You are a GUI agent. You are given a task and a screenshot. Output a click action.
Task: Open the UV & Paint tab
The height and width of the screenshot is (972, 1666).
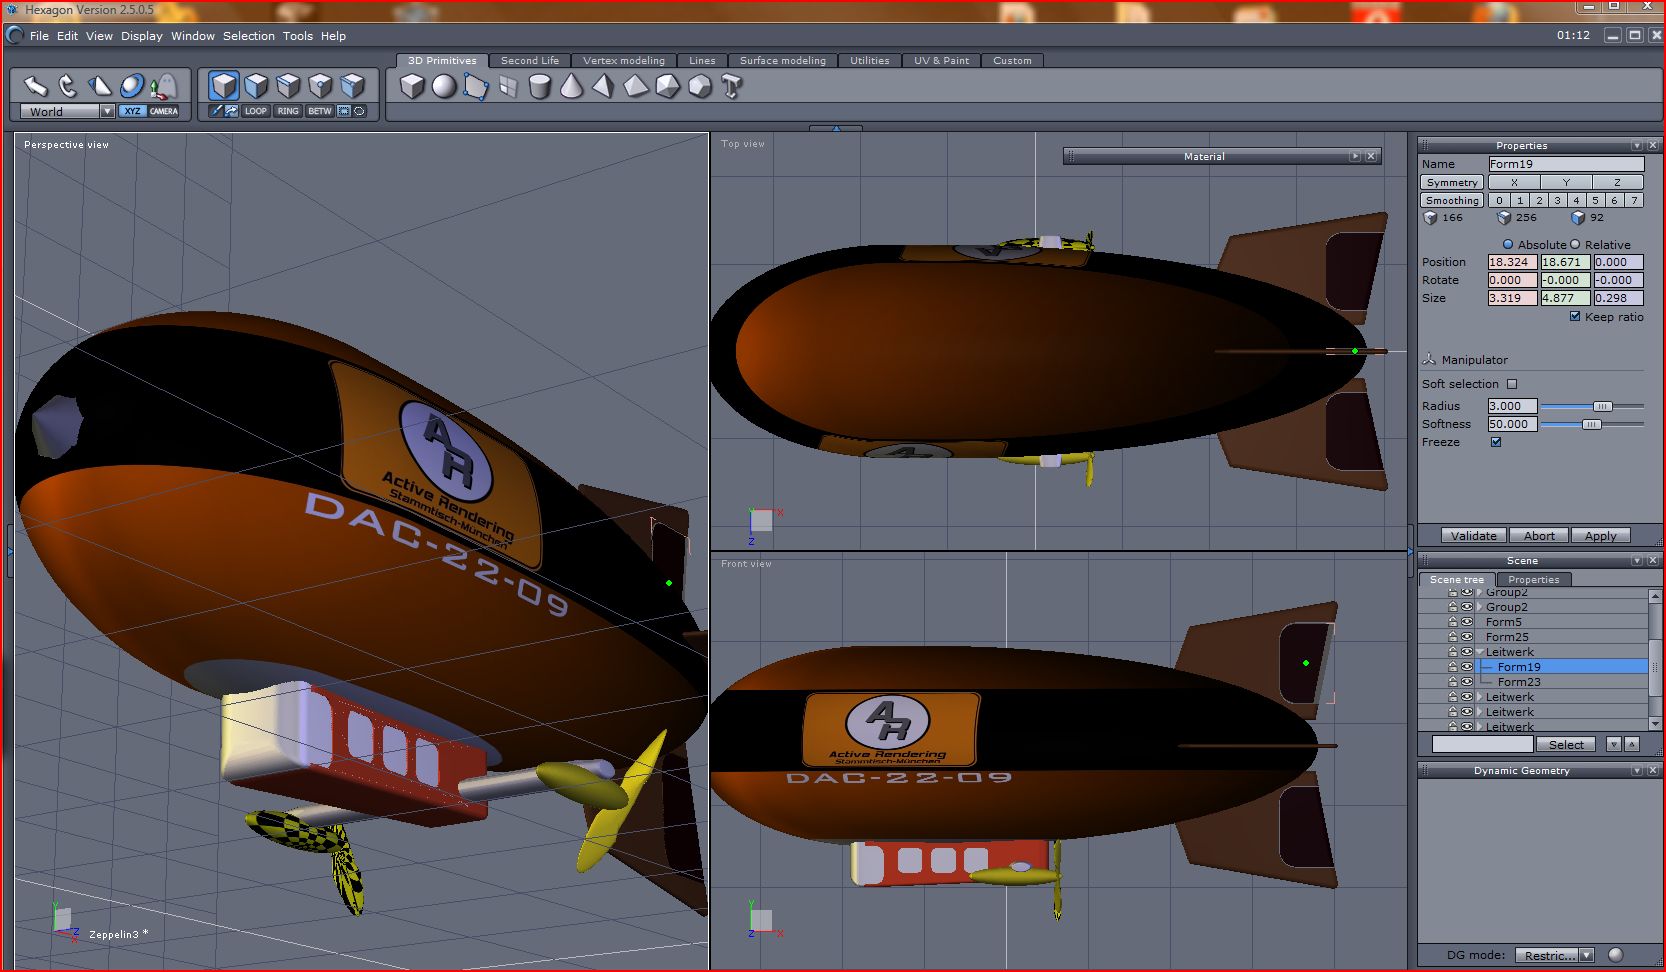point(942,60)
